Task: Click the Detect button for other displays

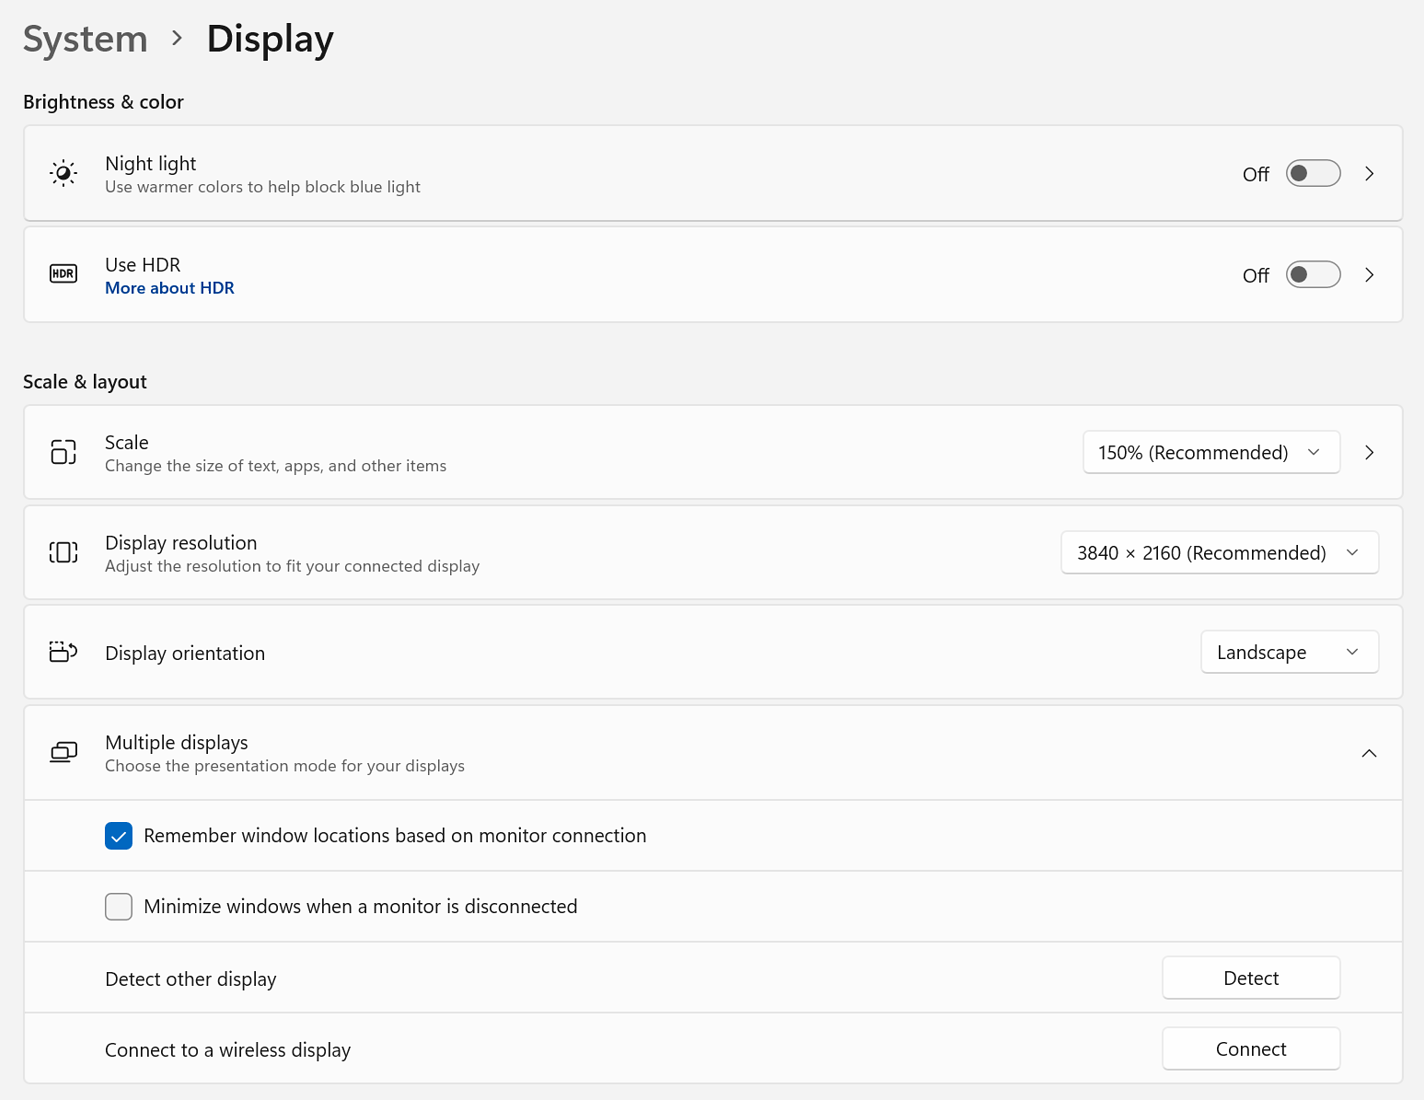Action: point(1251,977)
